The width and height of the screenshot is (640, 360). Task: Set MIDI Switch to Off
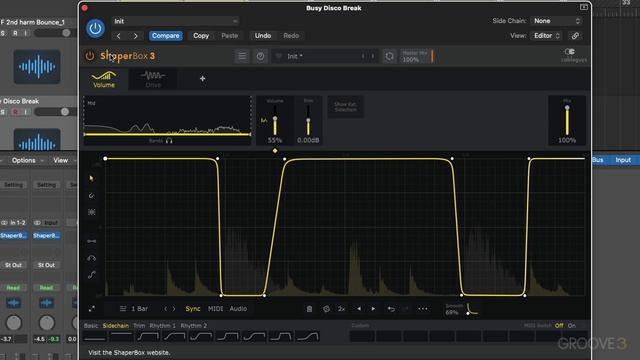[x=559, y=326]
